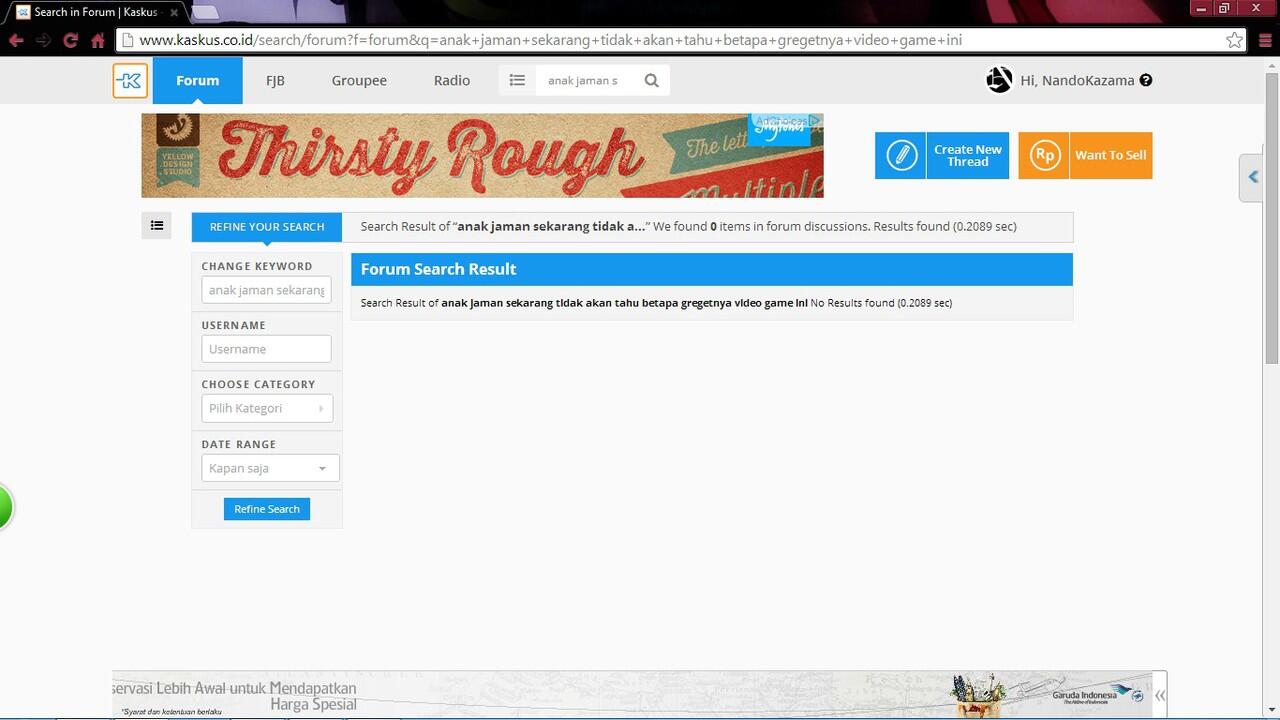Click the pencil icon for new thread
This screenshot has width=1280, height=720.
click(x=901, y=156)
